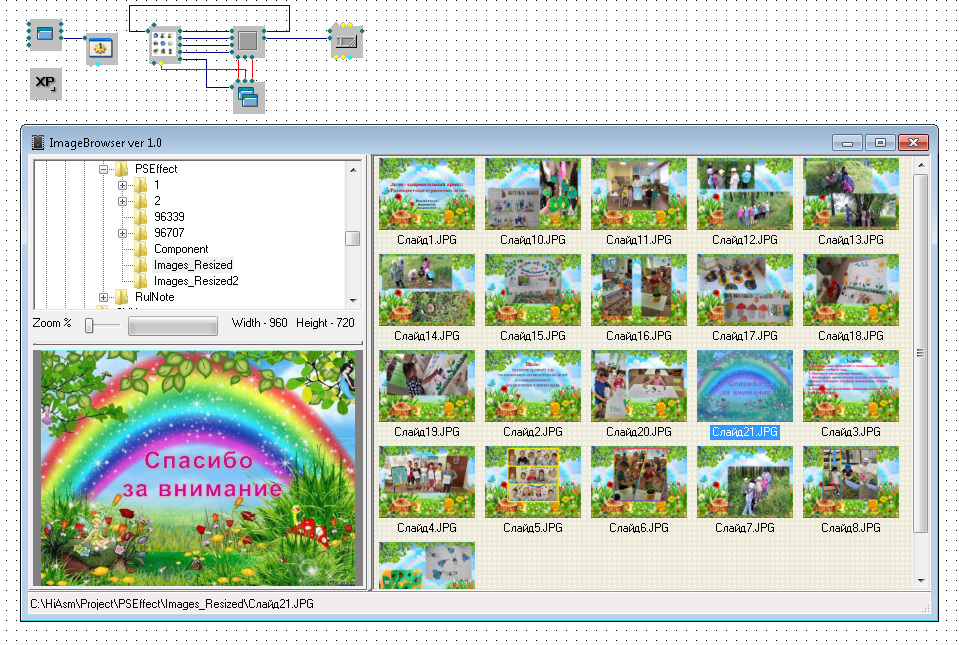The height and width of the screenshot is (645, 959).
Task: Click the Zoom % slider handle
Action: coord(89,325)
